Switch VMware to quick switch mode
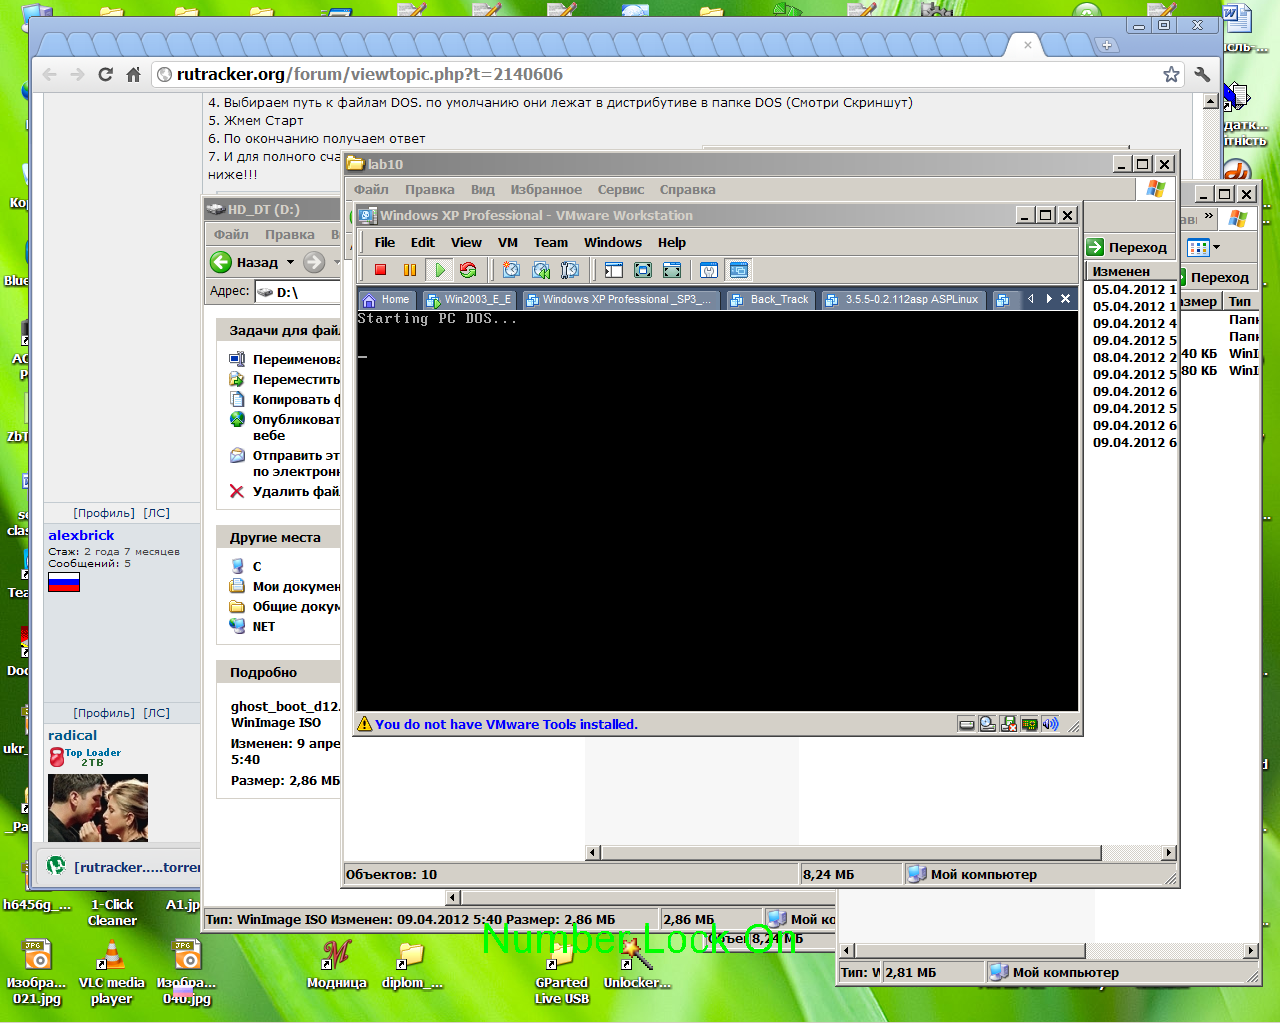Viewport: 1280px width, 1024px height. click(x=643, y=270)
